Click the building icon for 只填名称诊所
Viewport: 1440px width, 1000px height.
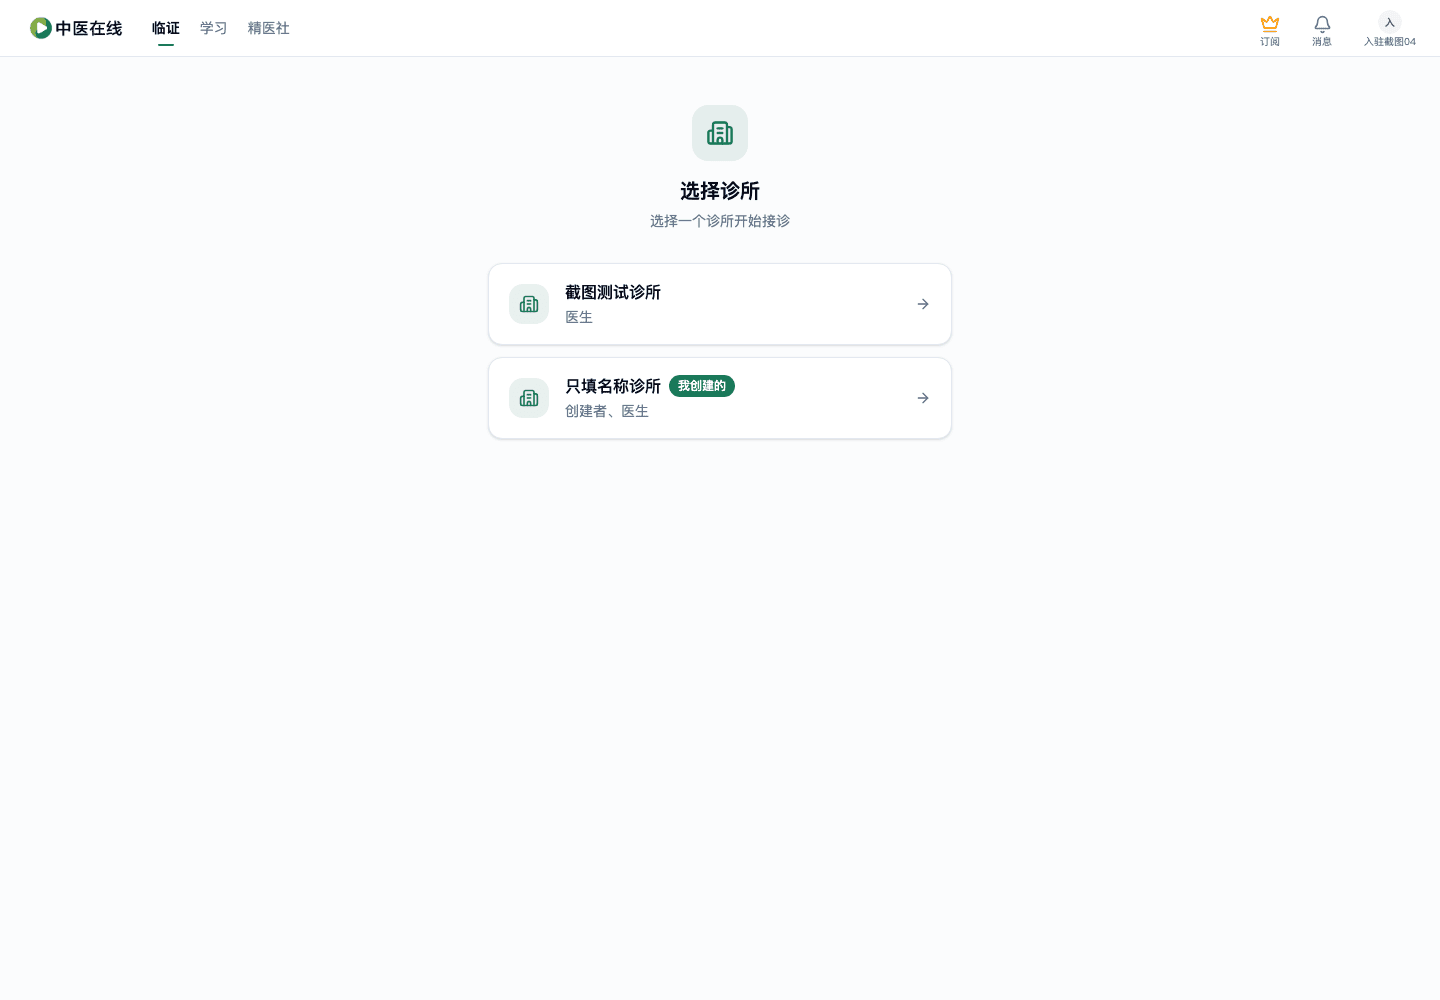[529, 398]
